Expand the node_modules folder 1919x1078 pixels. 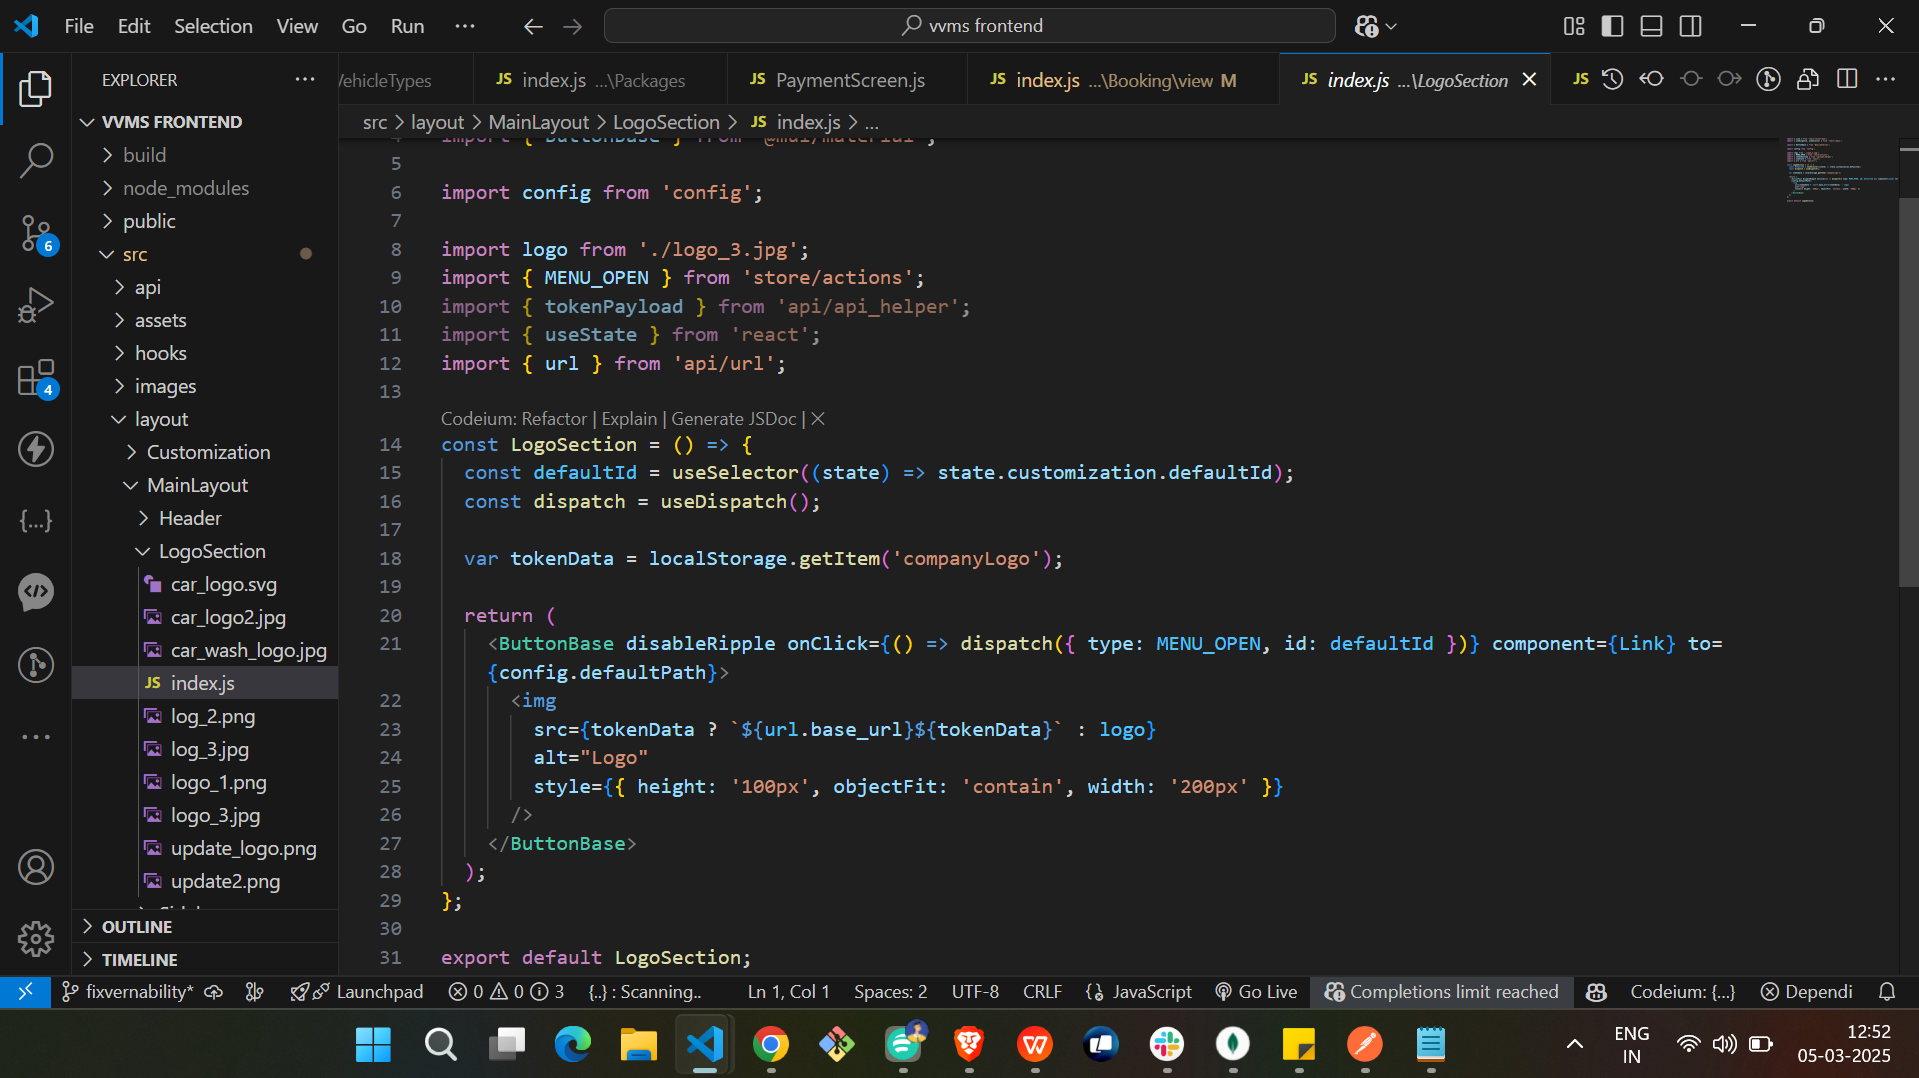pyautogui.click(x=185, y=188)
